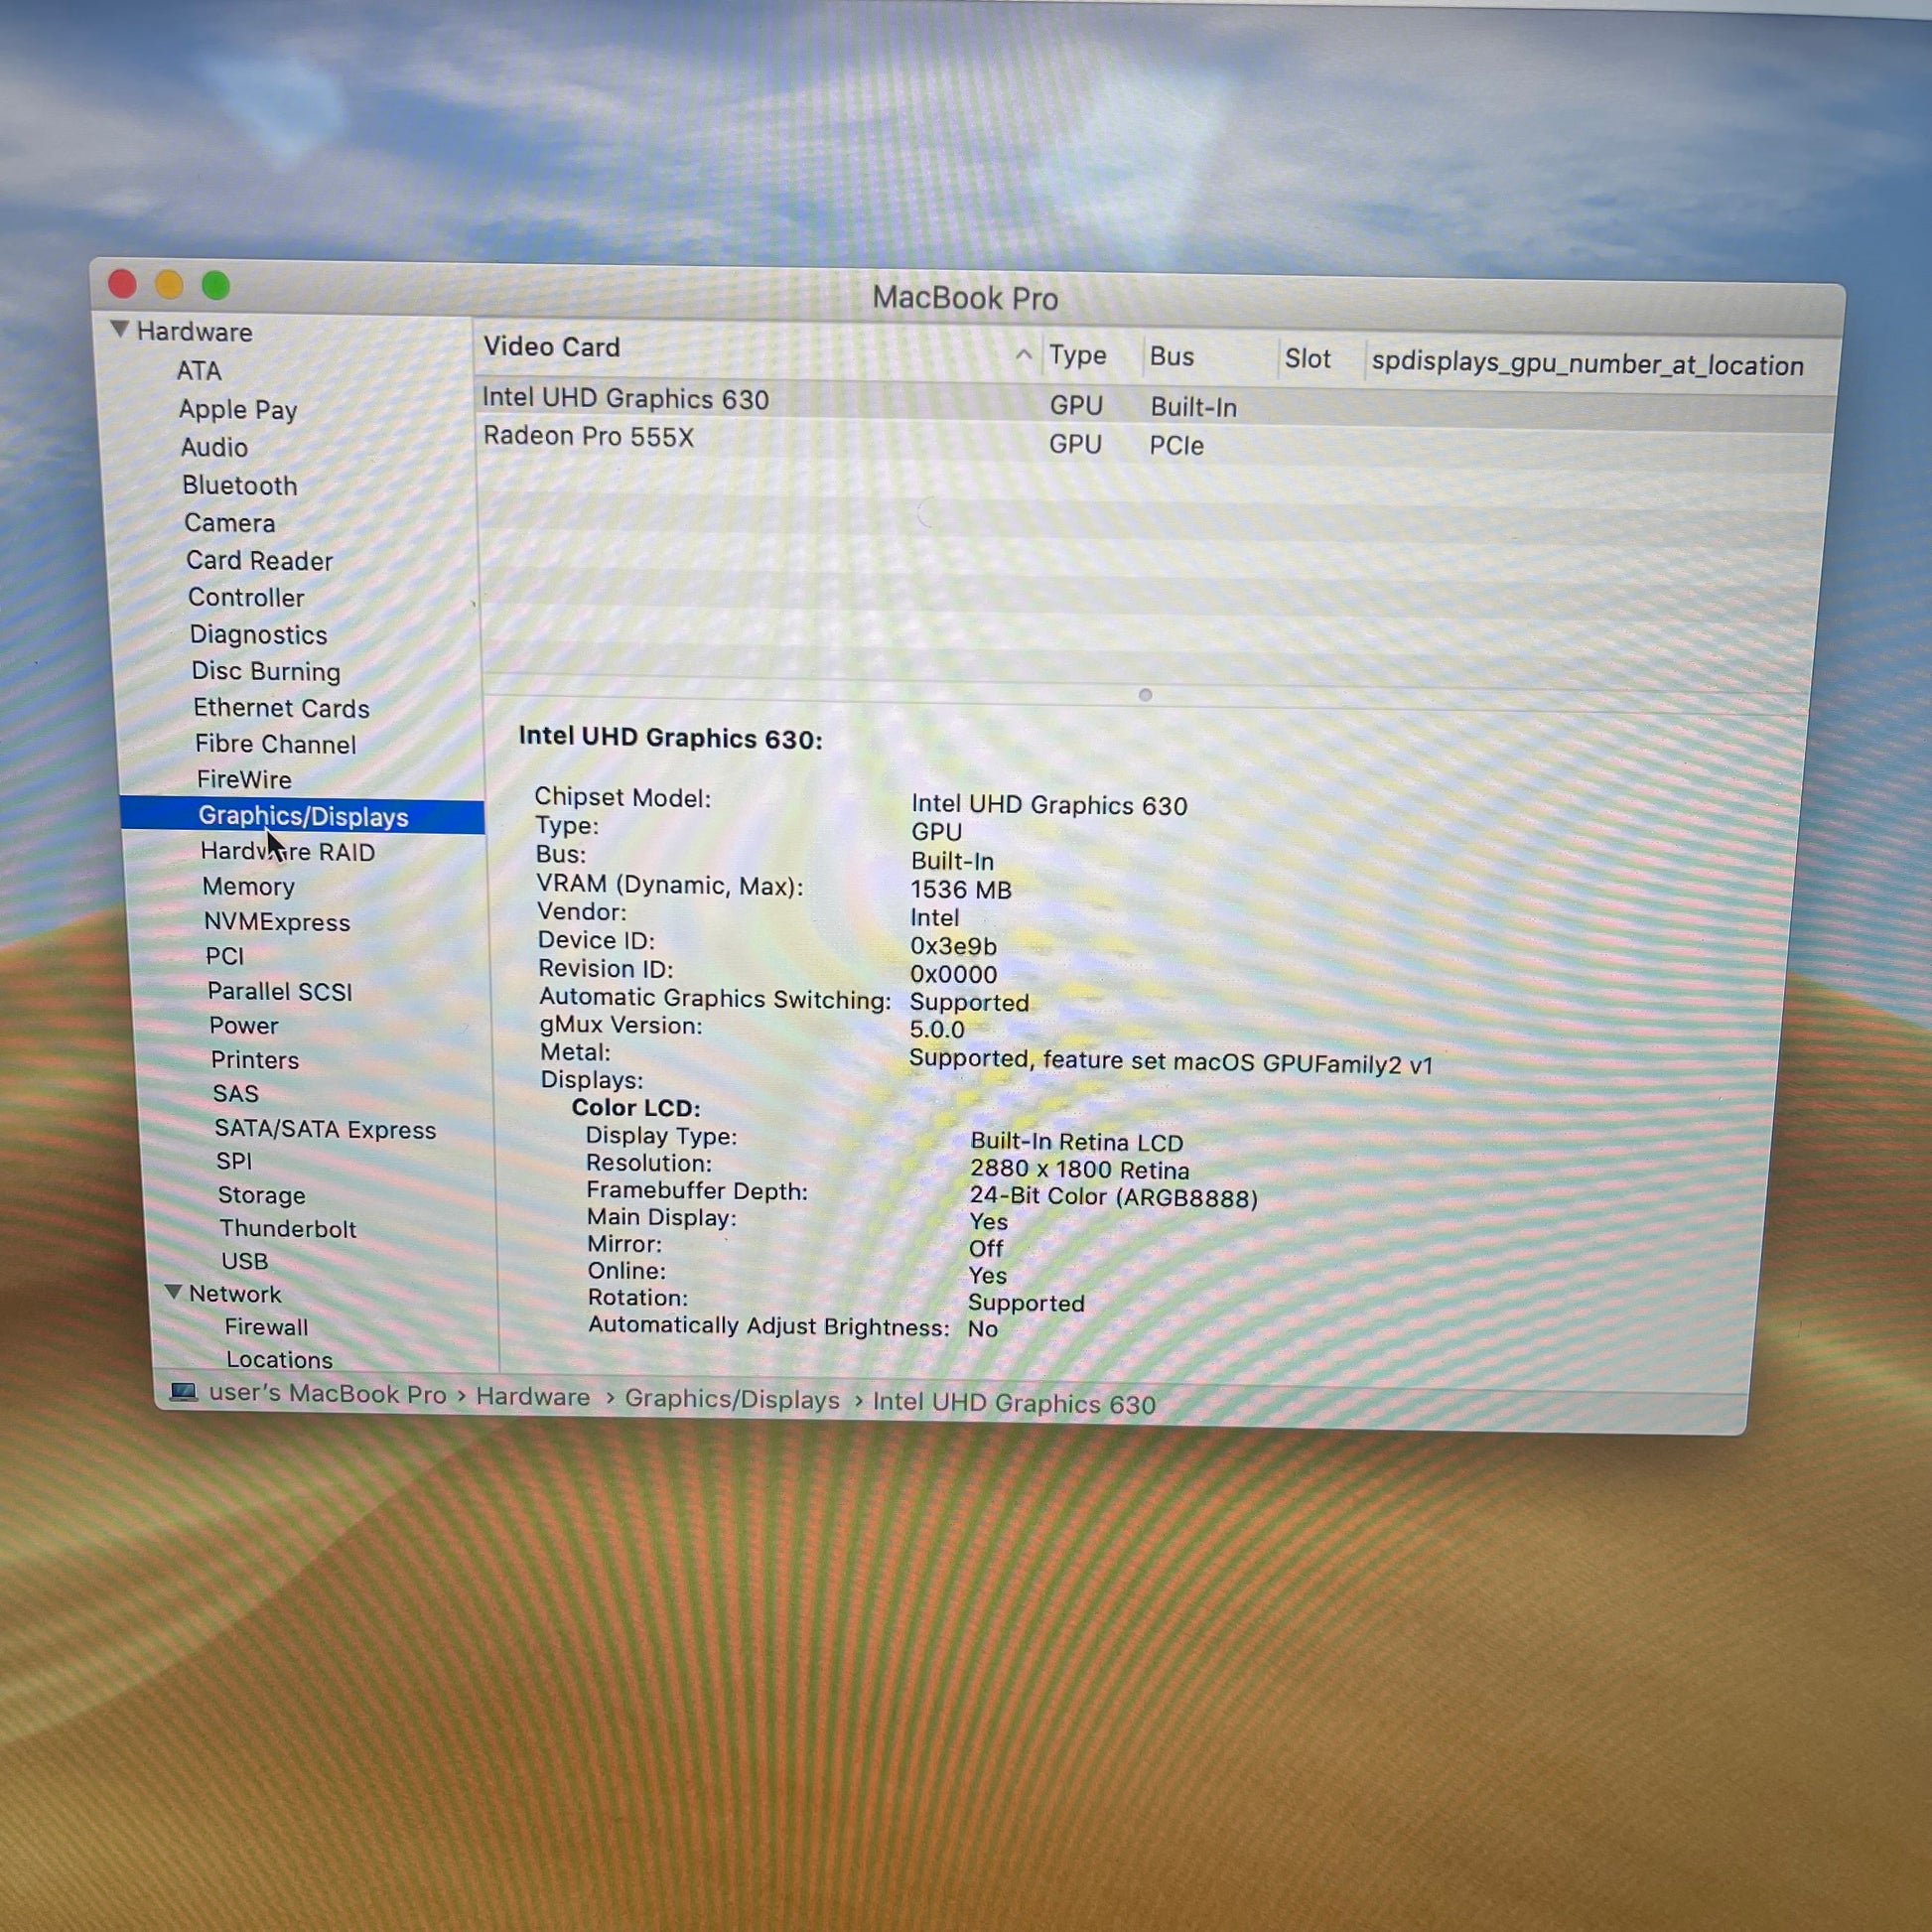Sort by the Video Card column header
Image resolution: width=1932 pixels, height=1932 pixels.
[552, 347]
